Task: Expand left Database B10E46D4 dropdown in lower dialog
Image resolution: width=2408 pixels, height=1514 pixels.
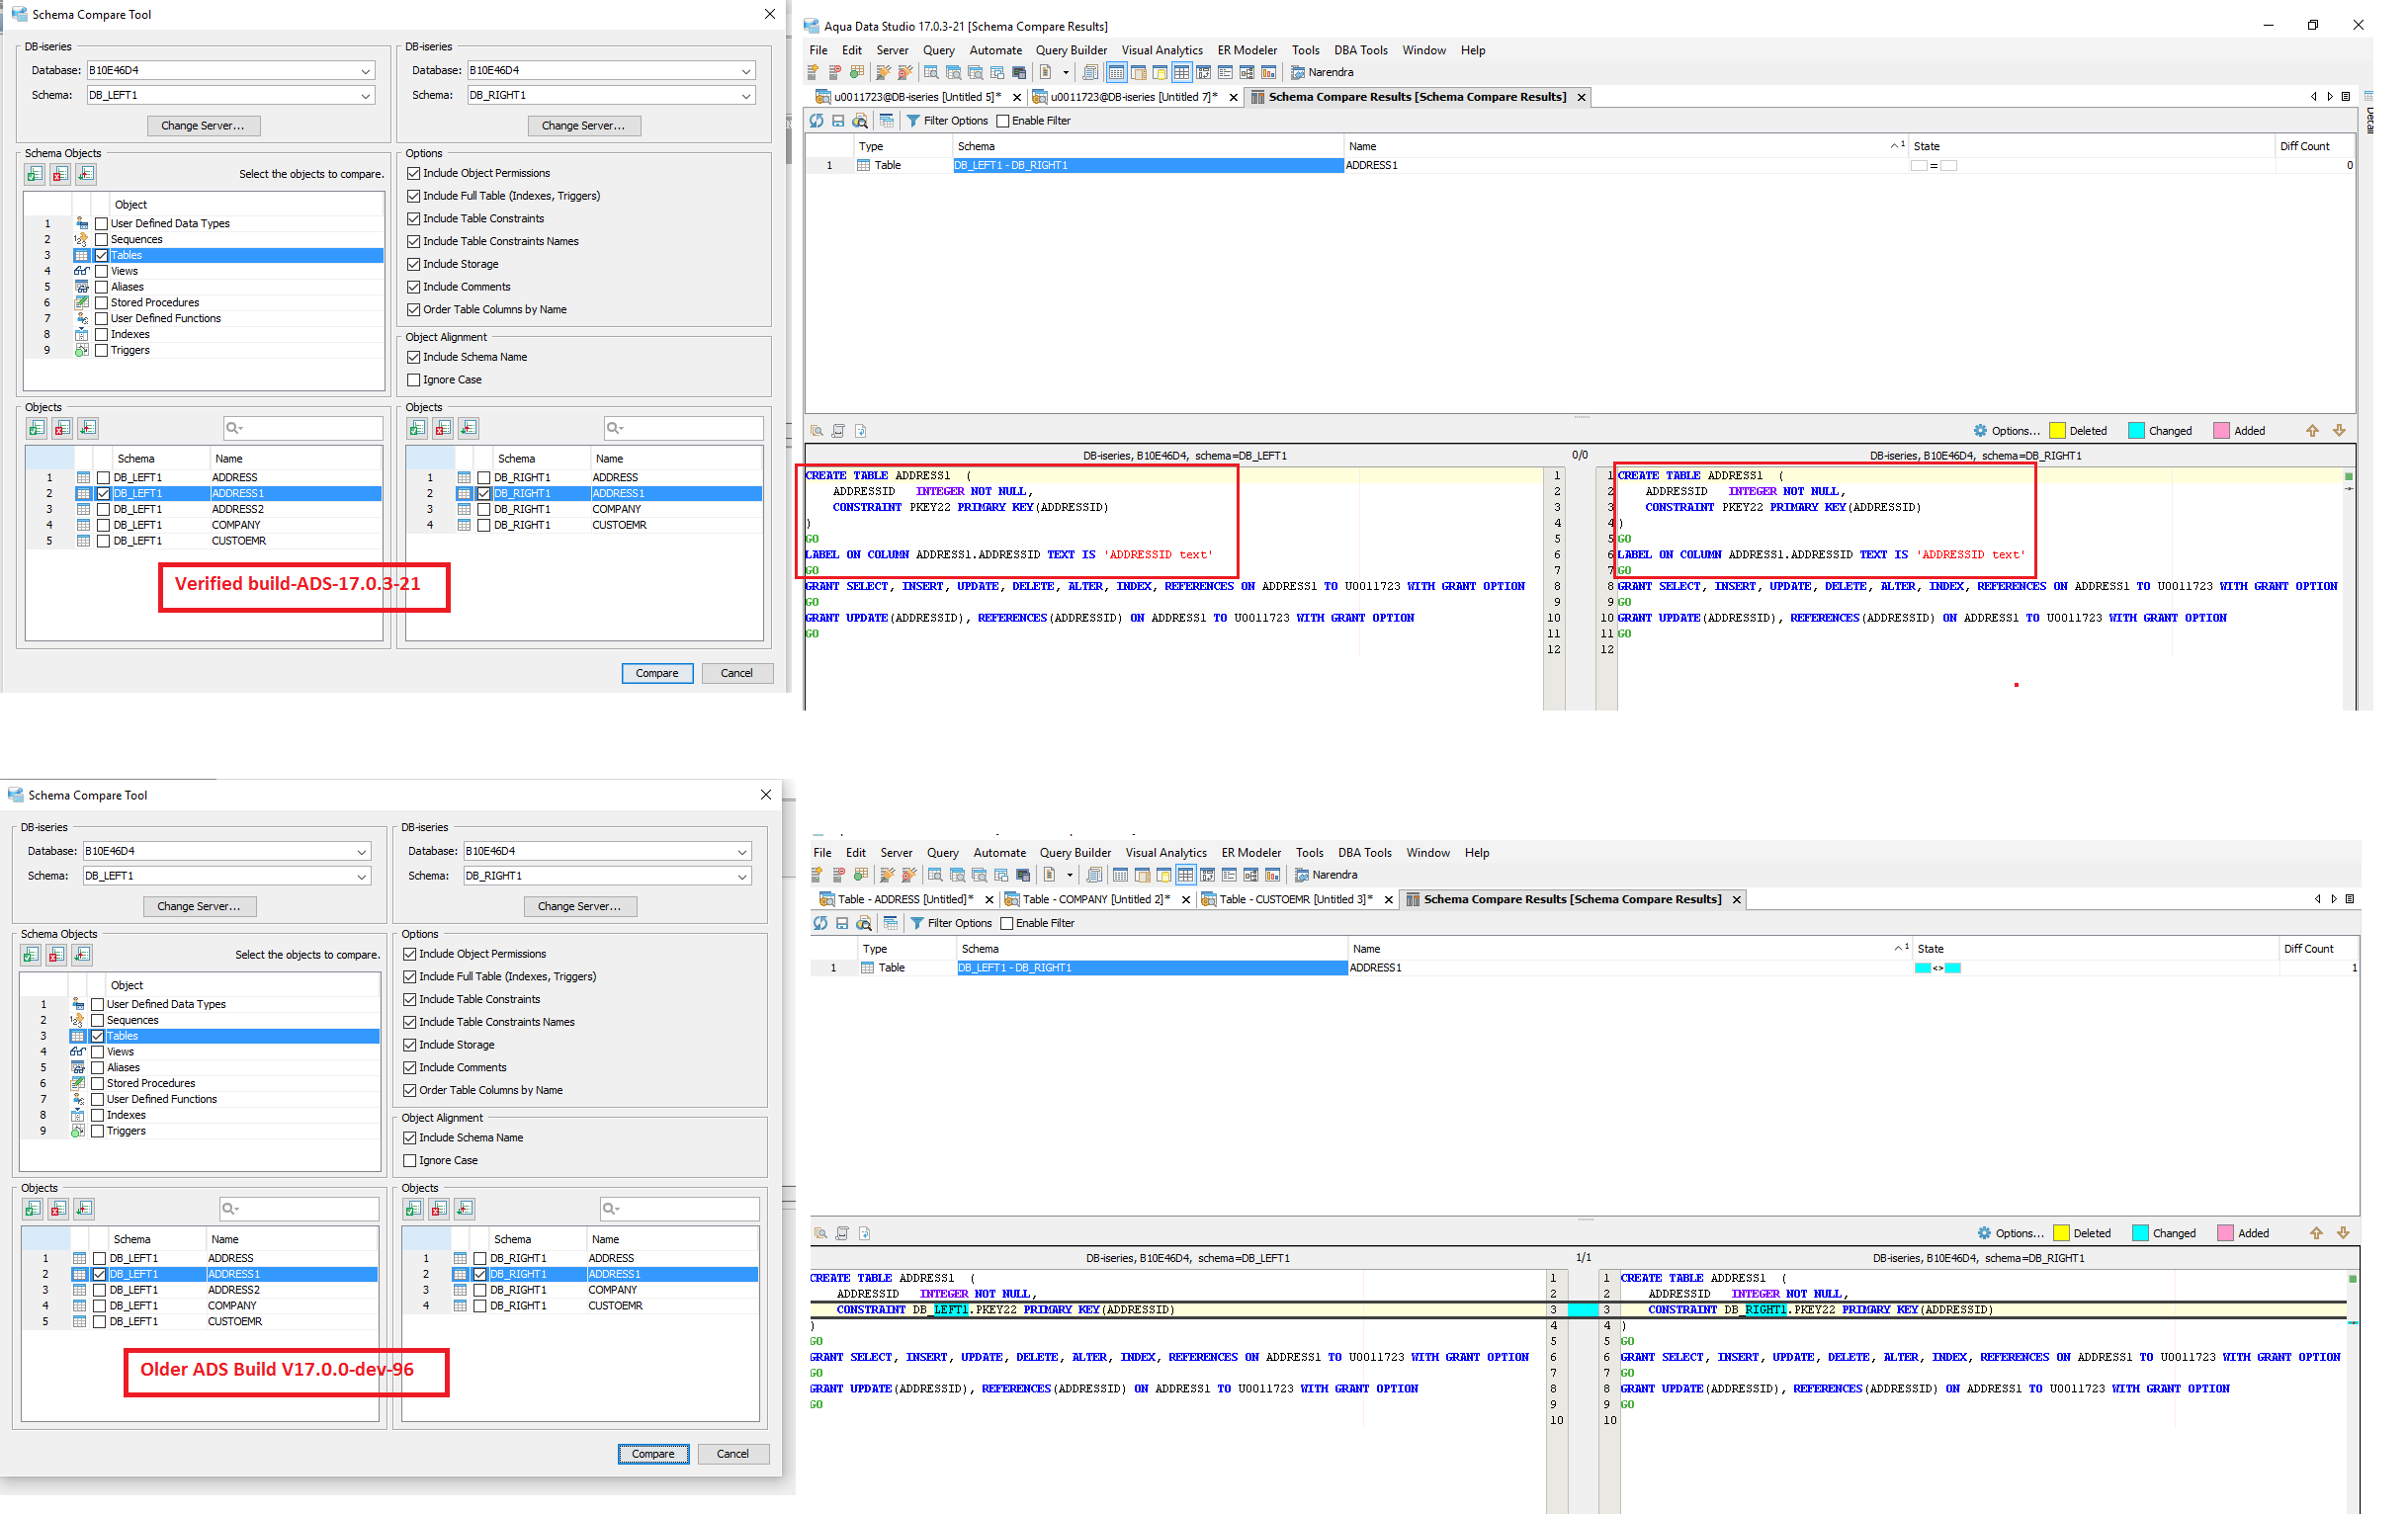Action: point(361,852)
